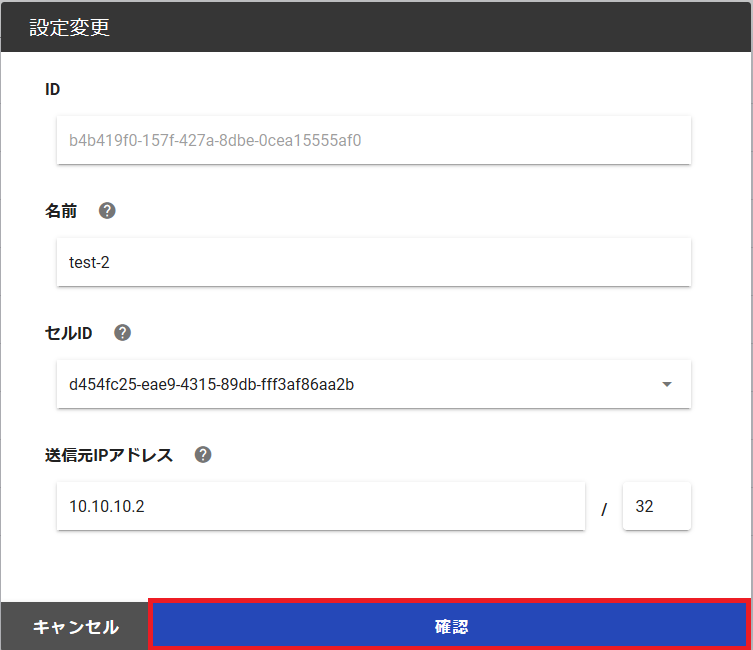Click the ID label
The image size is (753, 650).
(x=52, y=89)
